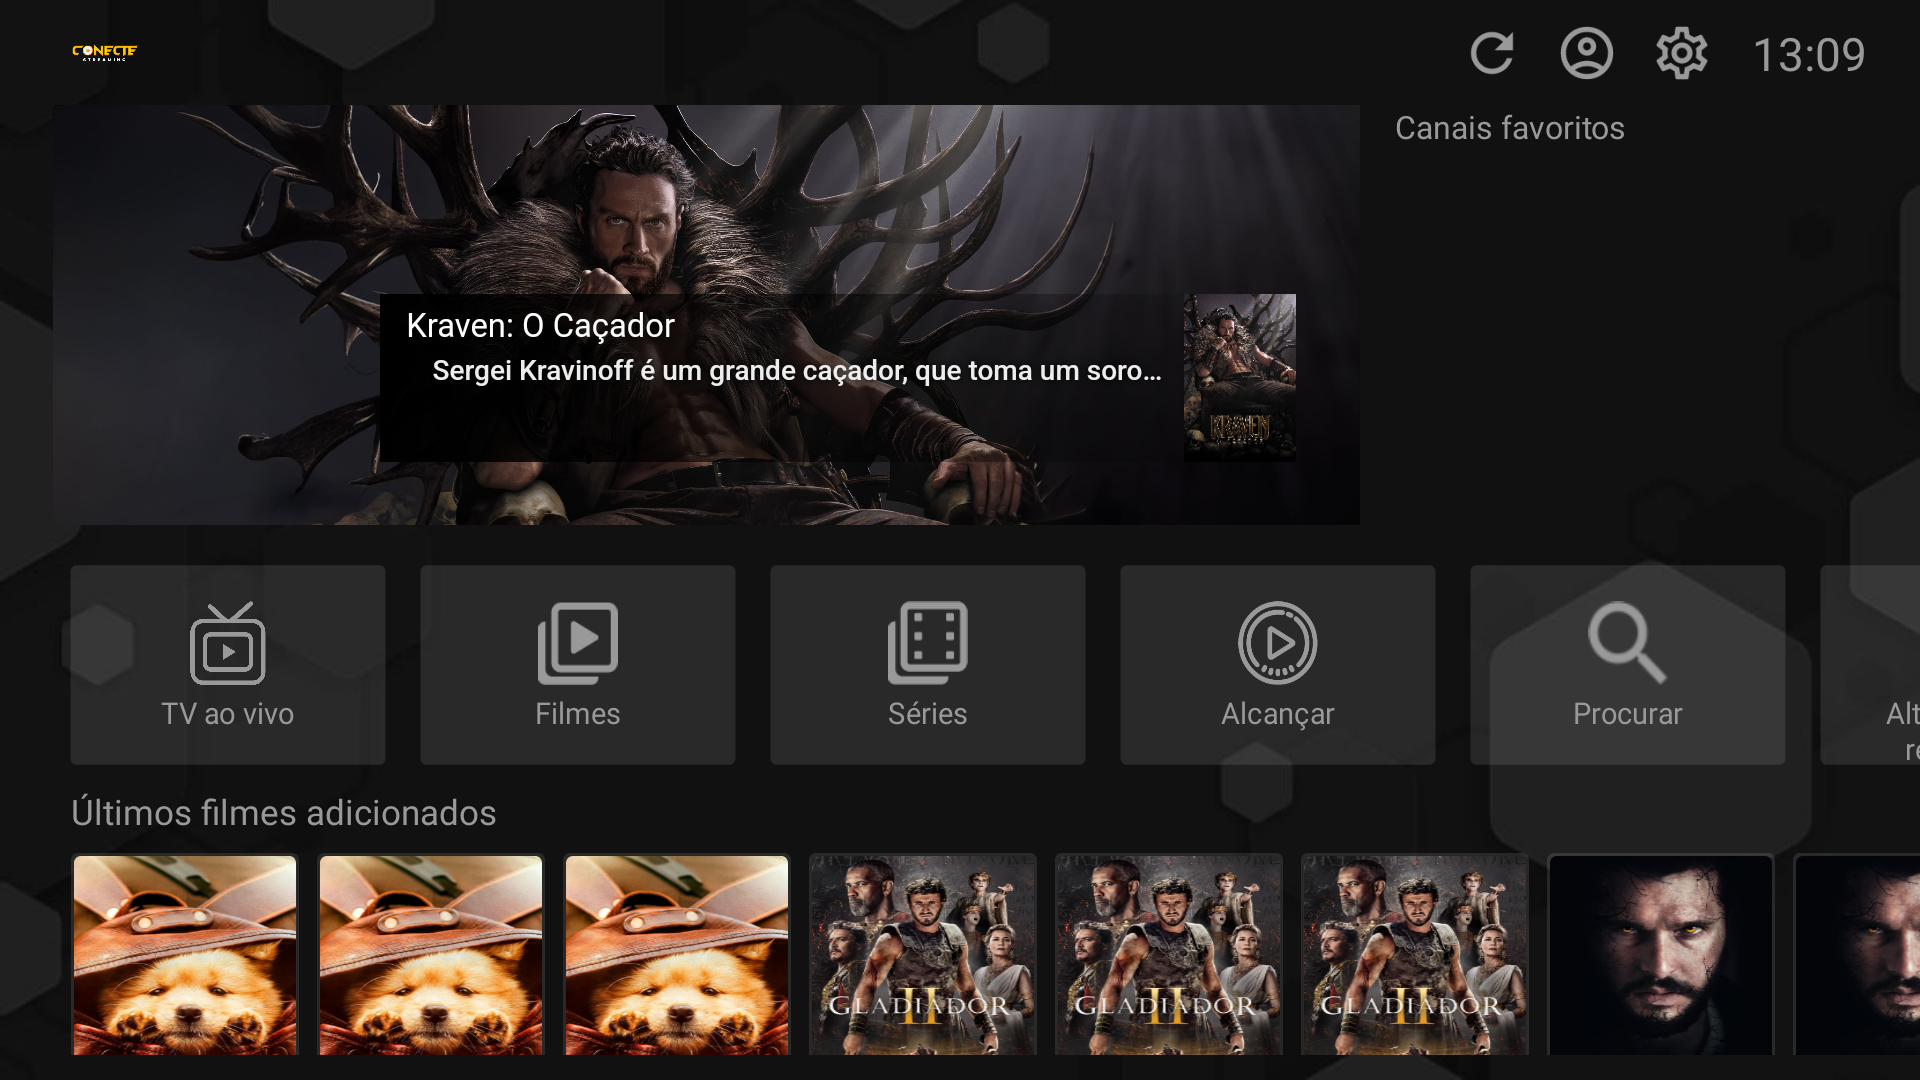Click the Últimos filmes adicionados heading
The height and width of the screenshot is (1080, 1920).
(284, 813)
